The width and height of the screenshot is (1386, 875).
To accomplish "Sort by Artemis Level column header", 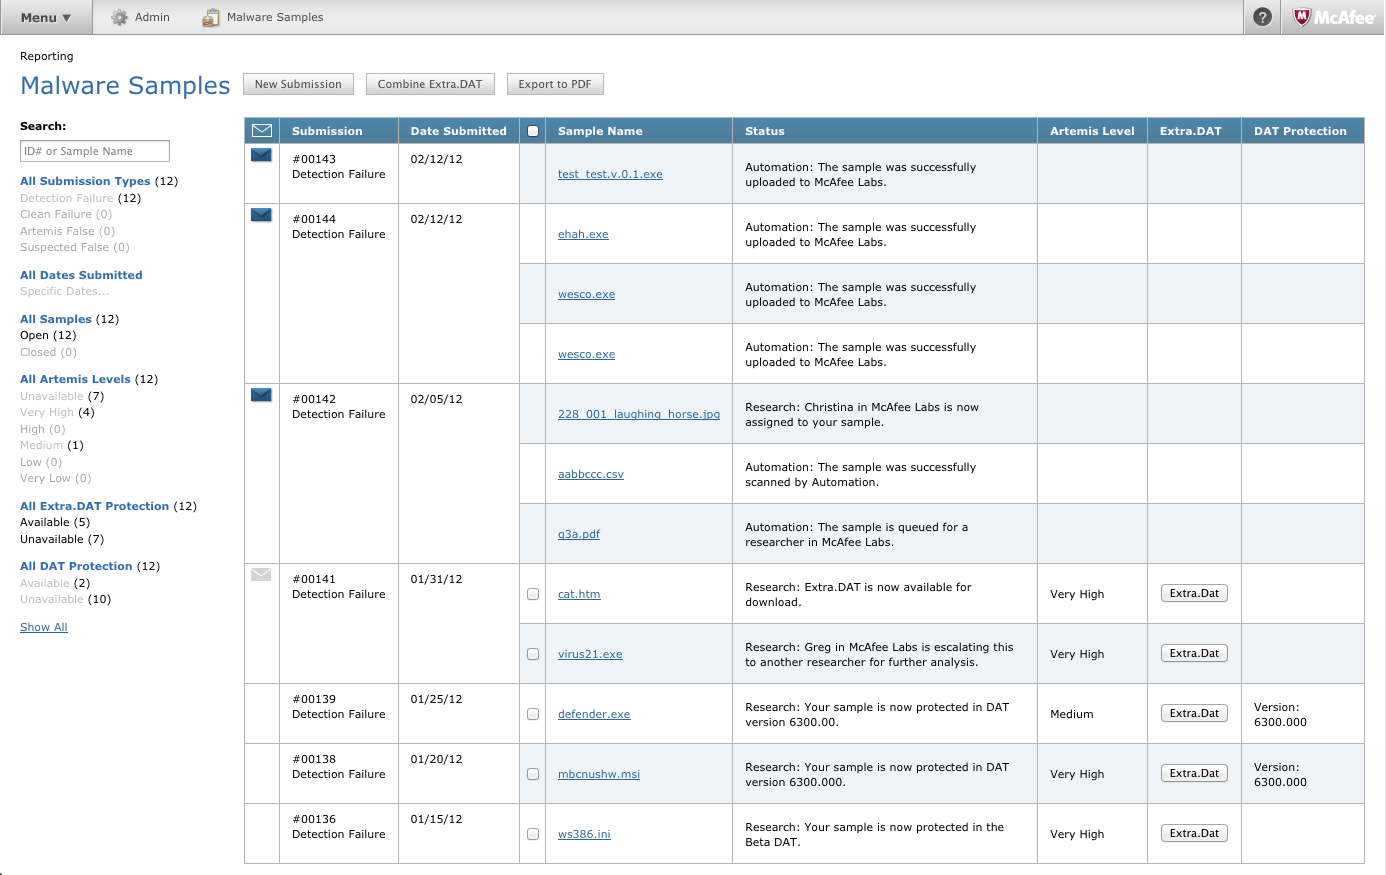I will 1092,131.
